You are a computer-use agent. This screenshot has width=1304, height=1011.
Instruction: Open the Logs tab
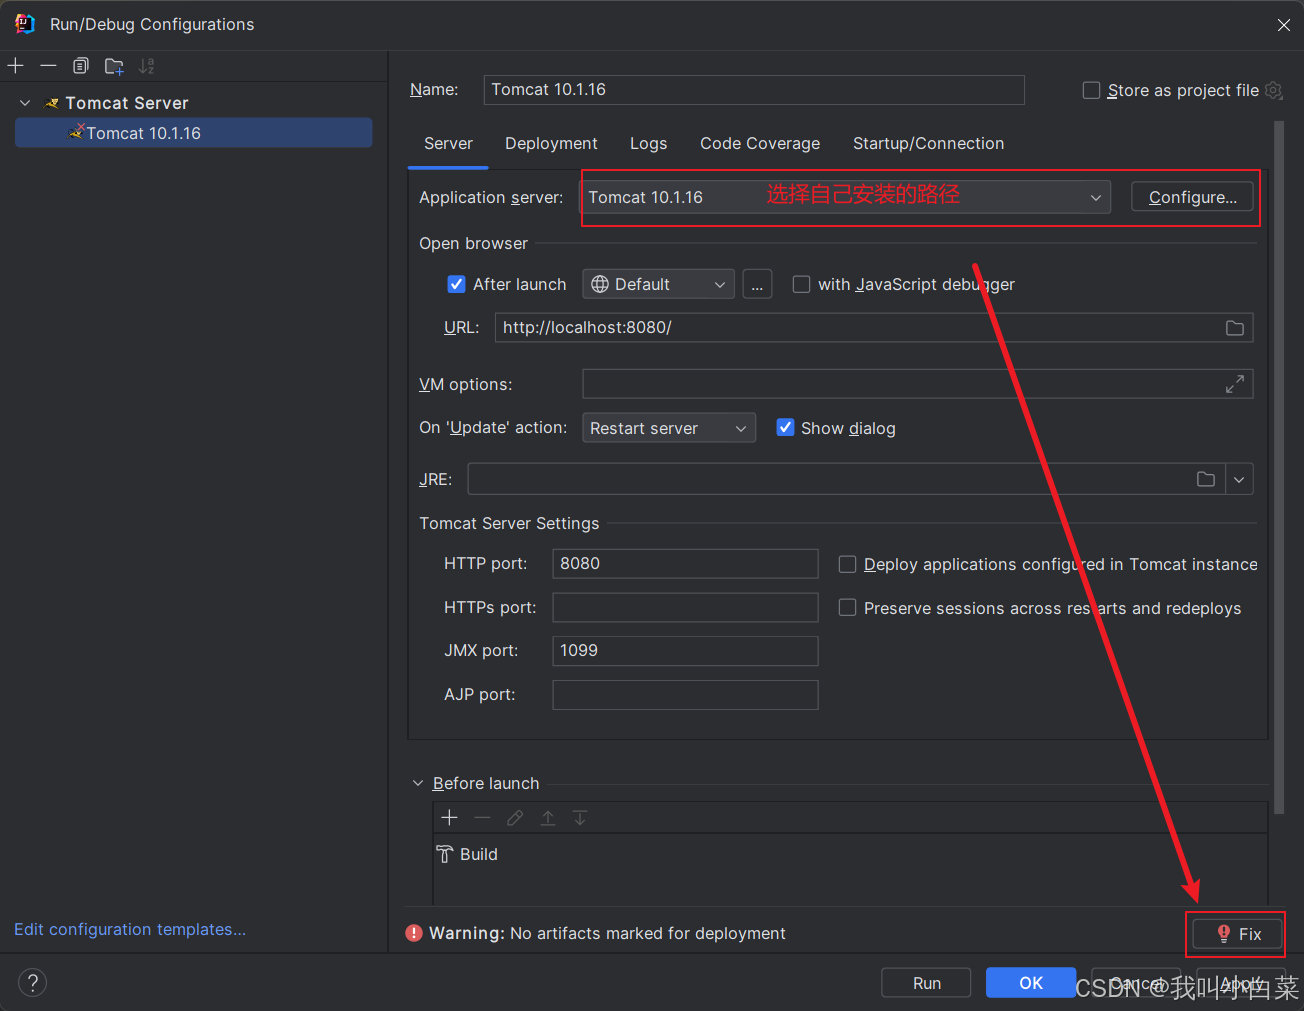648,144
